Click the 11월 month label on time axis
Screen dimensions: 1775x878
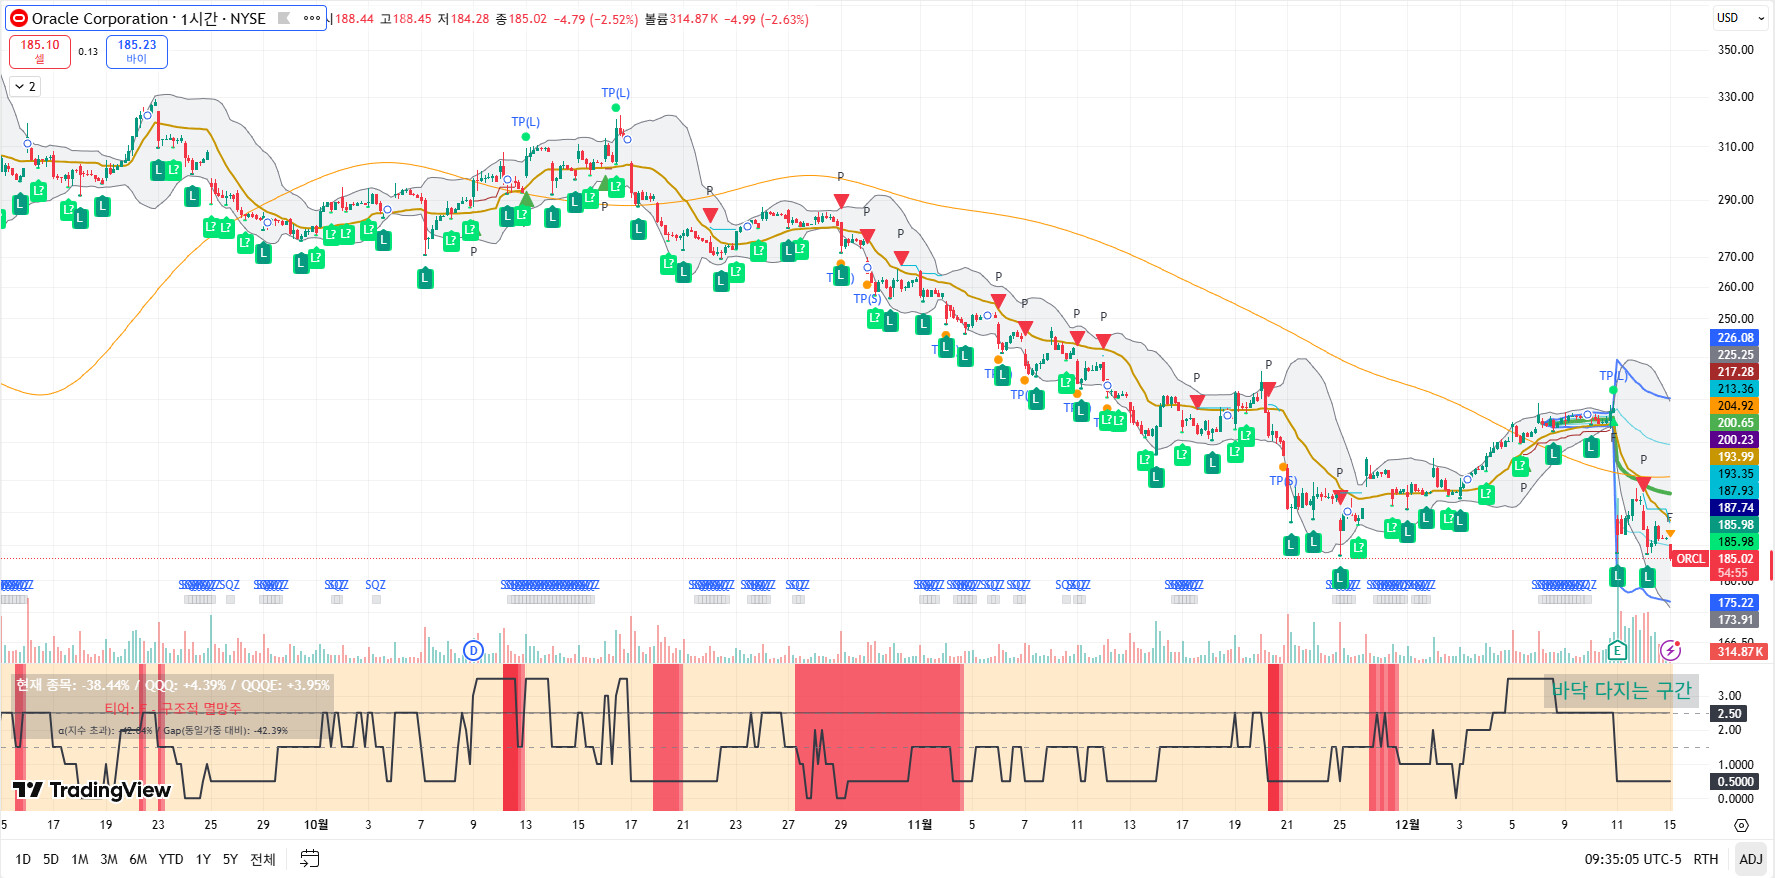(x=920, y=825)
